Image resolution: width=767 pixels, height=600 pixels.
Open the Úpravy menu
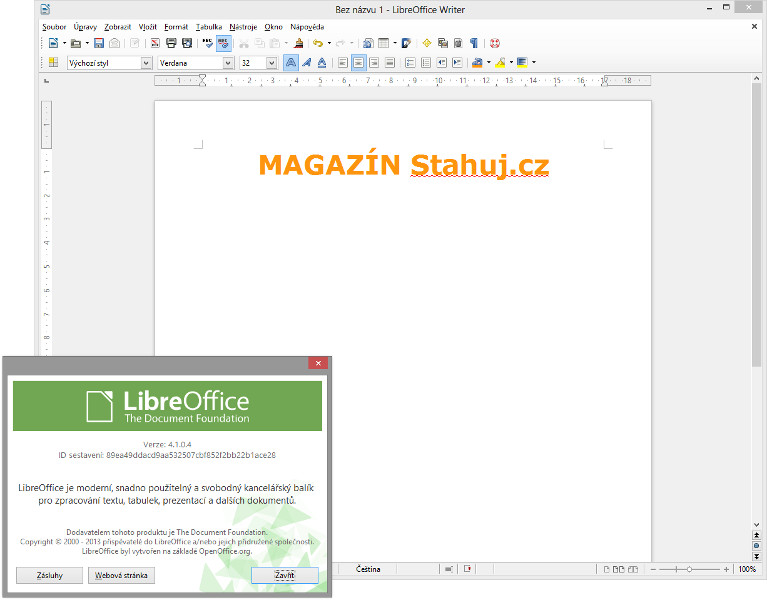[x=85, y=27]
